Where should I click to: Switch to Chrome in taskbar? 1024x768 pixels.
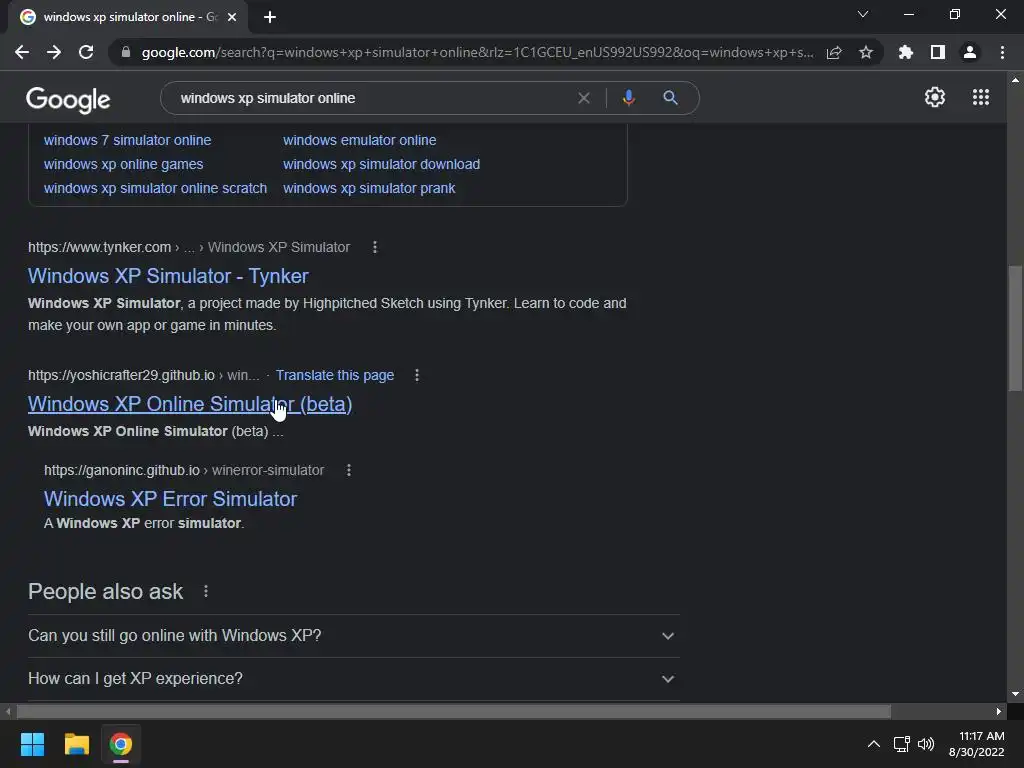coord(121,744)
